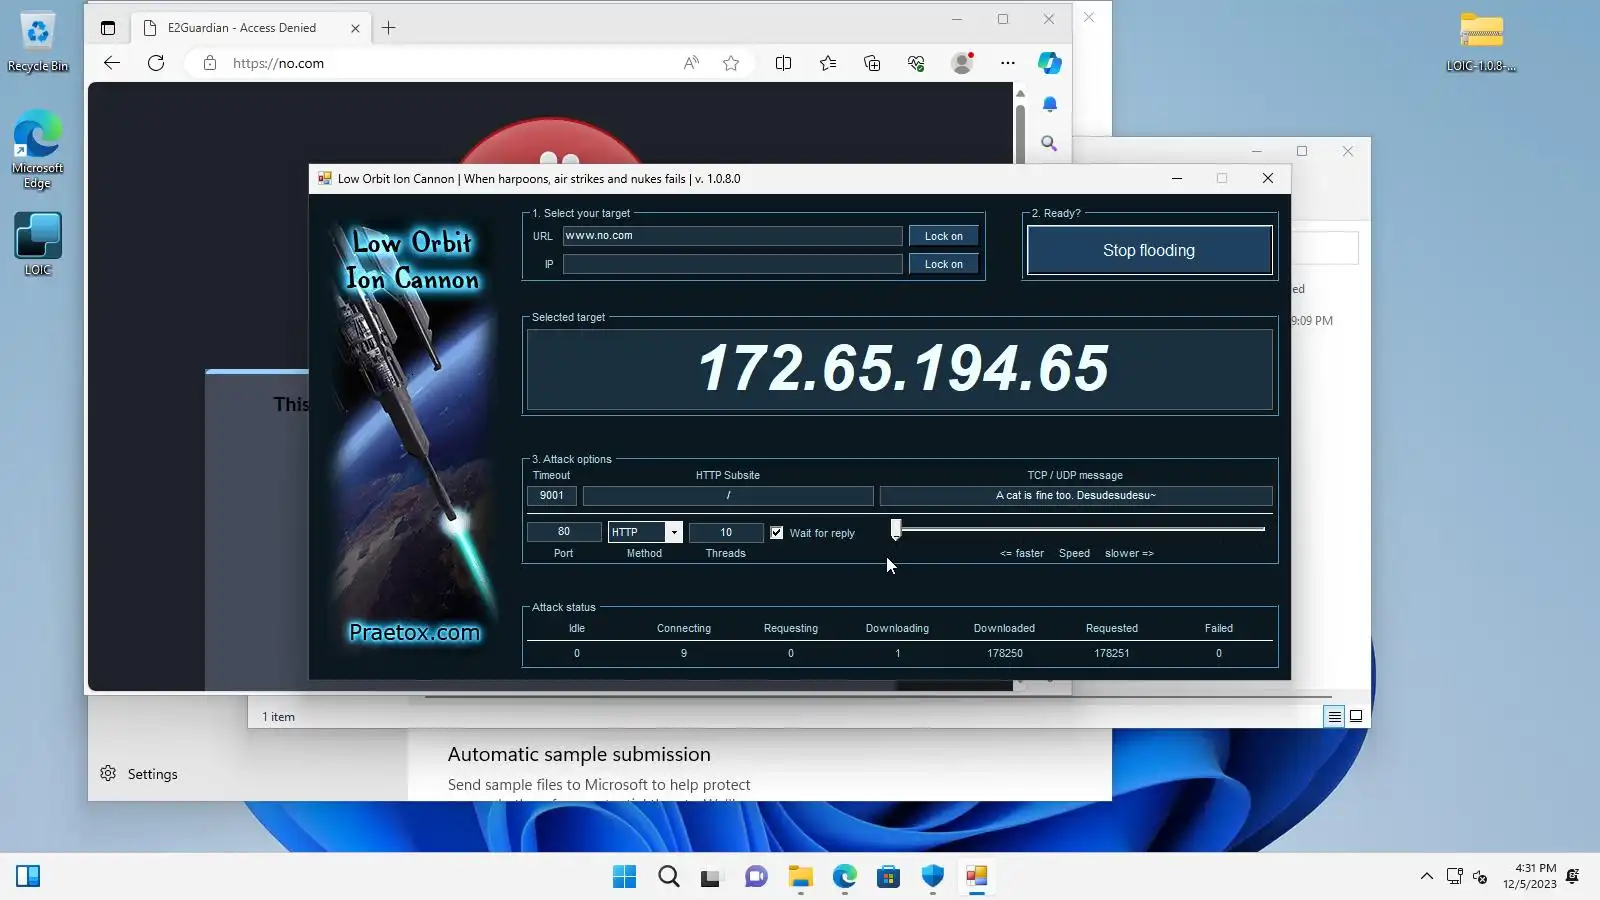The width and height of the screenshot is (1600, 900).
Task: Switch File Explorer to details view
Action: pos(1334,716)
